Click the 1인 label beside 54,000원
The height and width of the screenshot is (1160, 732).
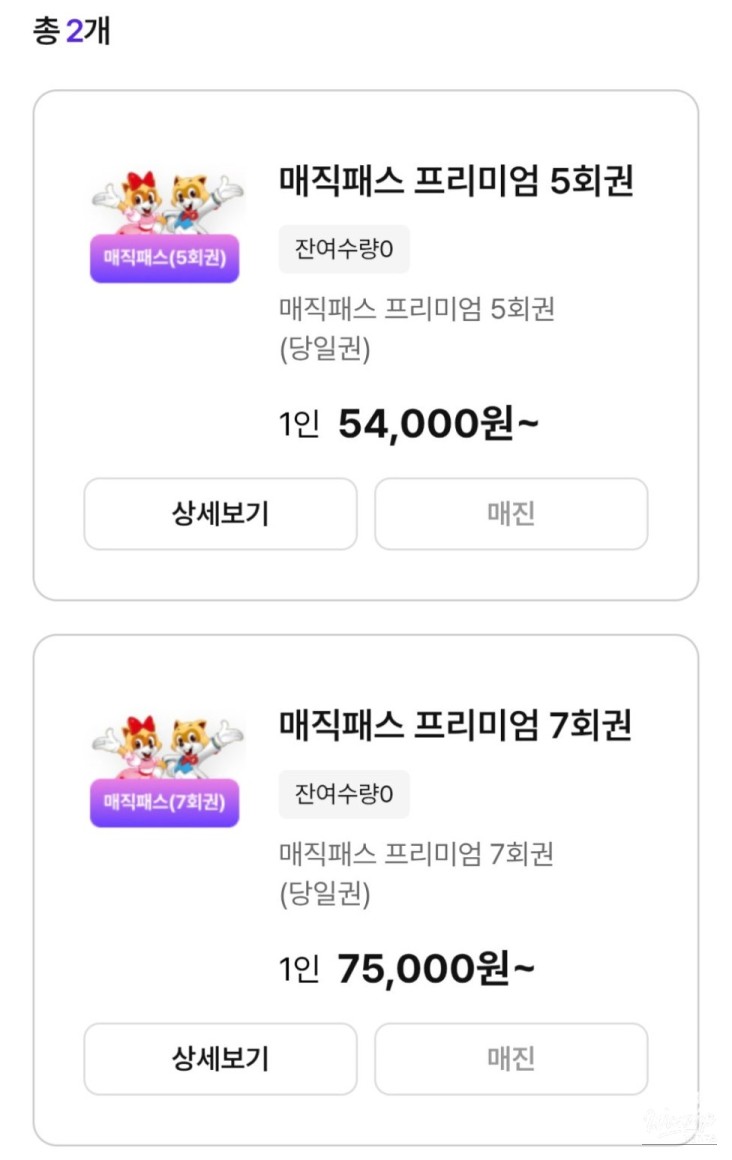(x=299, y=426)
